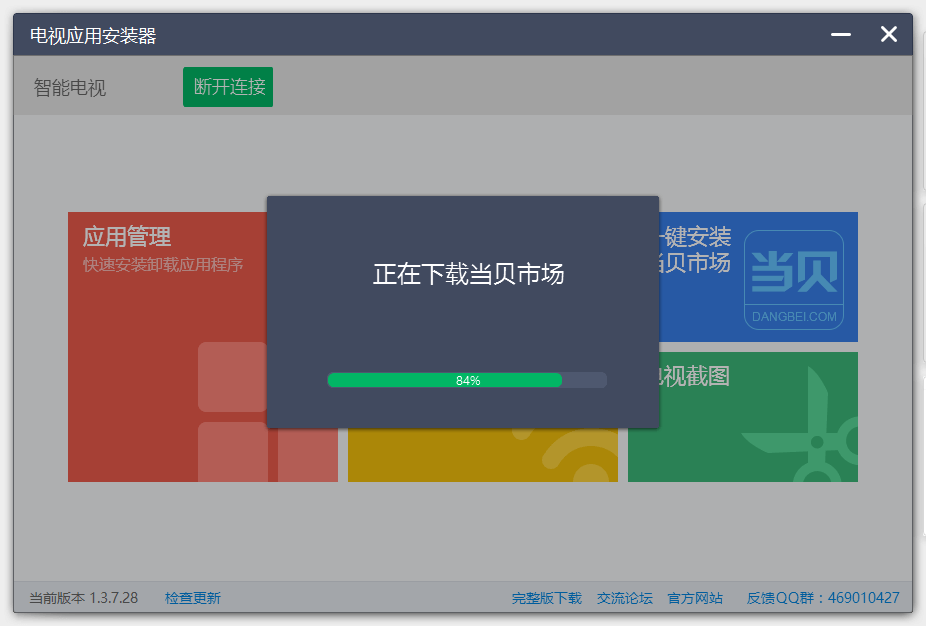Visit the 交流论坛 forum link
Viewport: 926px width, 626px height.
tap(624, 598)
